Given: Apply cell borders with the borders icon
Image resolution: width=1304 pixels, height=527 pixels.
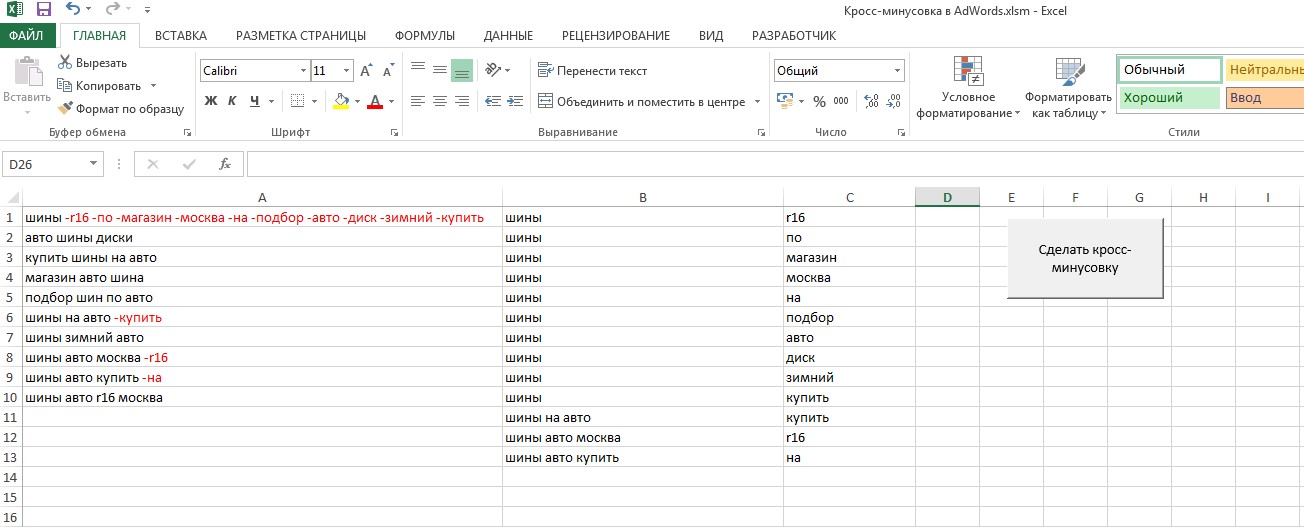Looking at the screenshot, I should [x=297, y=101].
